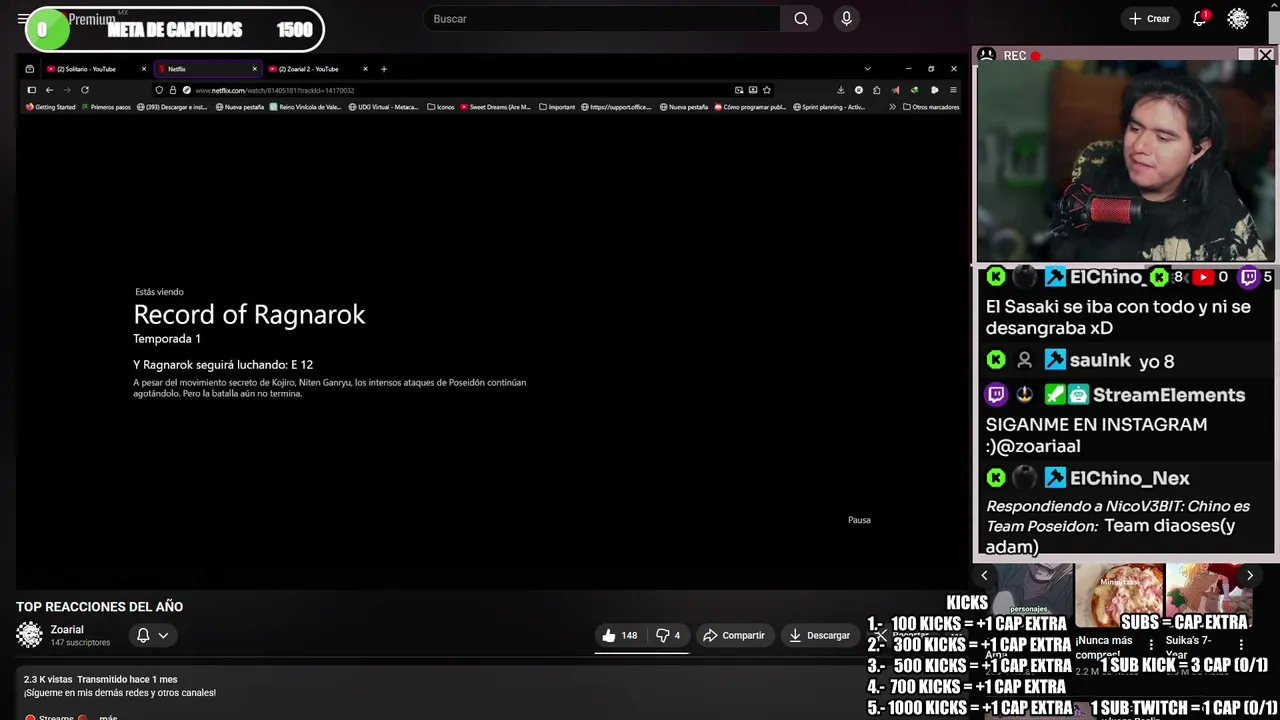This screenshot has width=1280, height=720.
Task: Dislike the video with 4 thumbs down
Action: tap(667, 635)
